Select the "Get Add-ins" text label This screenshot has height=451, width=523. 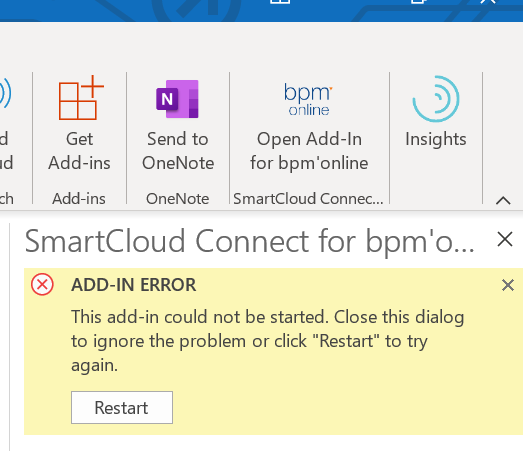tap(79, 151)
